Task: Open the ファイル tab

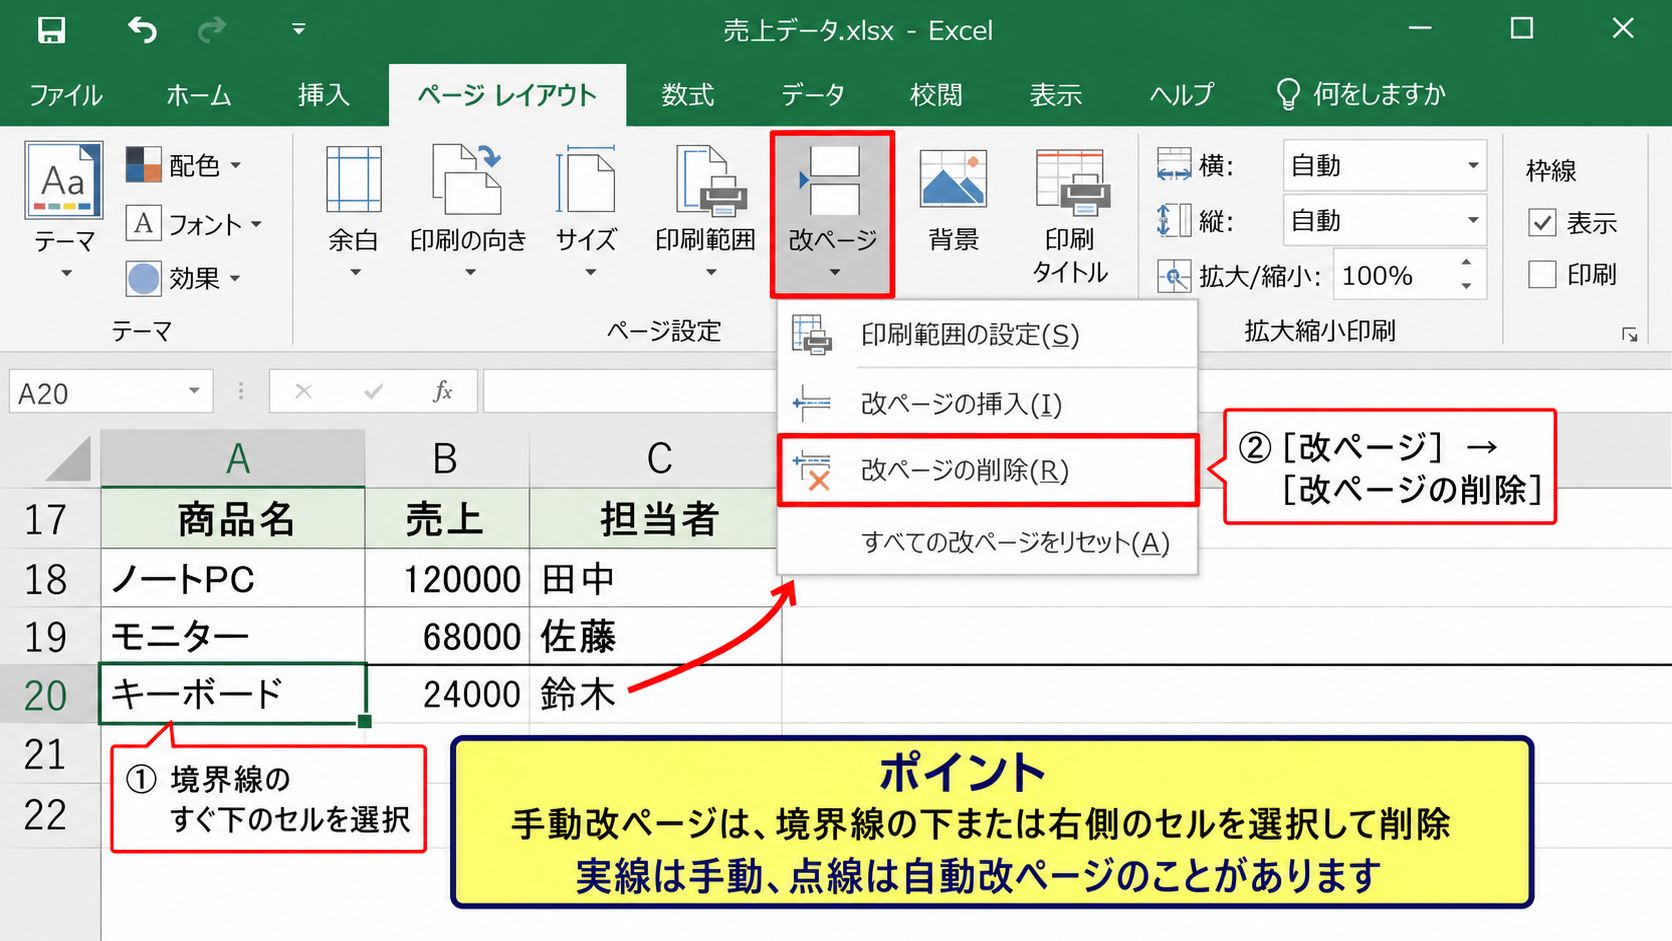Action: coord(65,95)
